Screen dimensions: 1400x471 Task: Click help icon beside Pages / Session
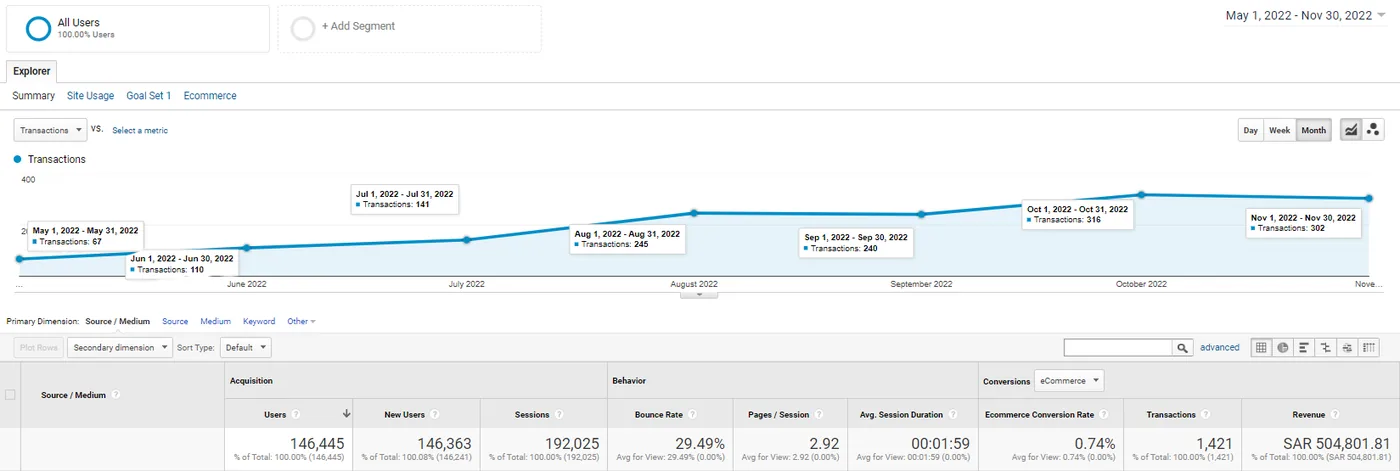(x=819, y=414)
